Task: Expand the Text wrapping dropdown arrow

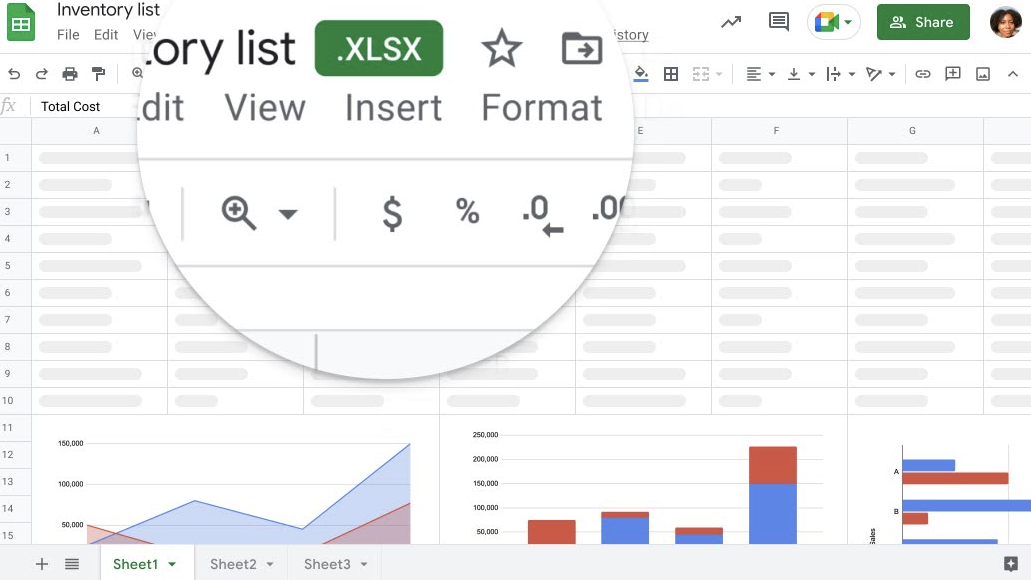Action: click(x=851, y=74)
